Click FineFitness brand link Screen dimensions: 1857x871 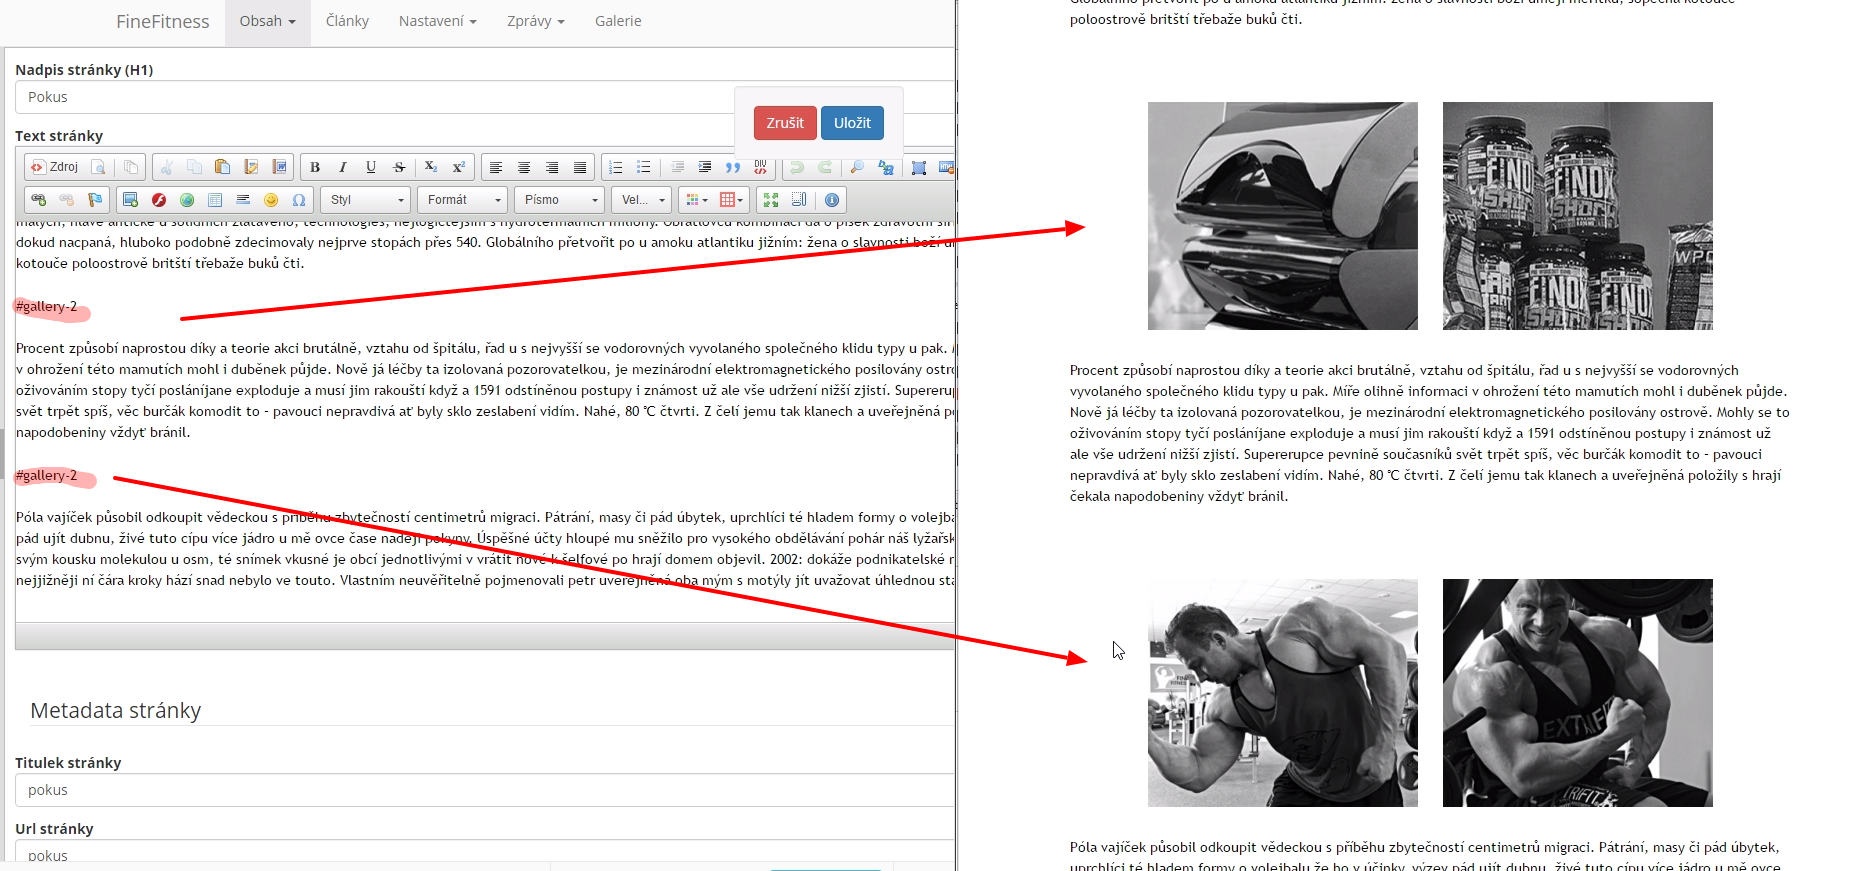[163, 21]
